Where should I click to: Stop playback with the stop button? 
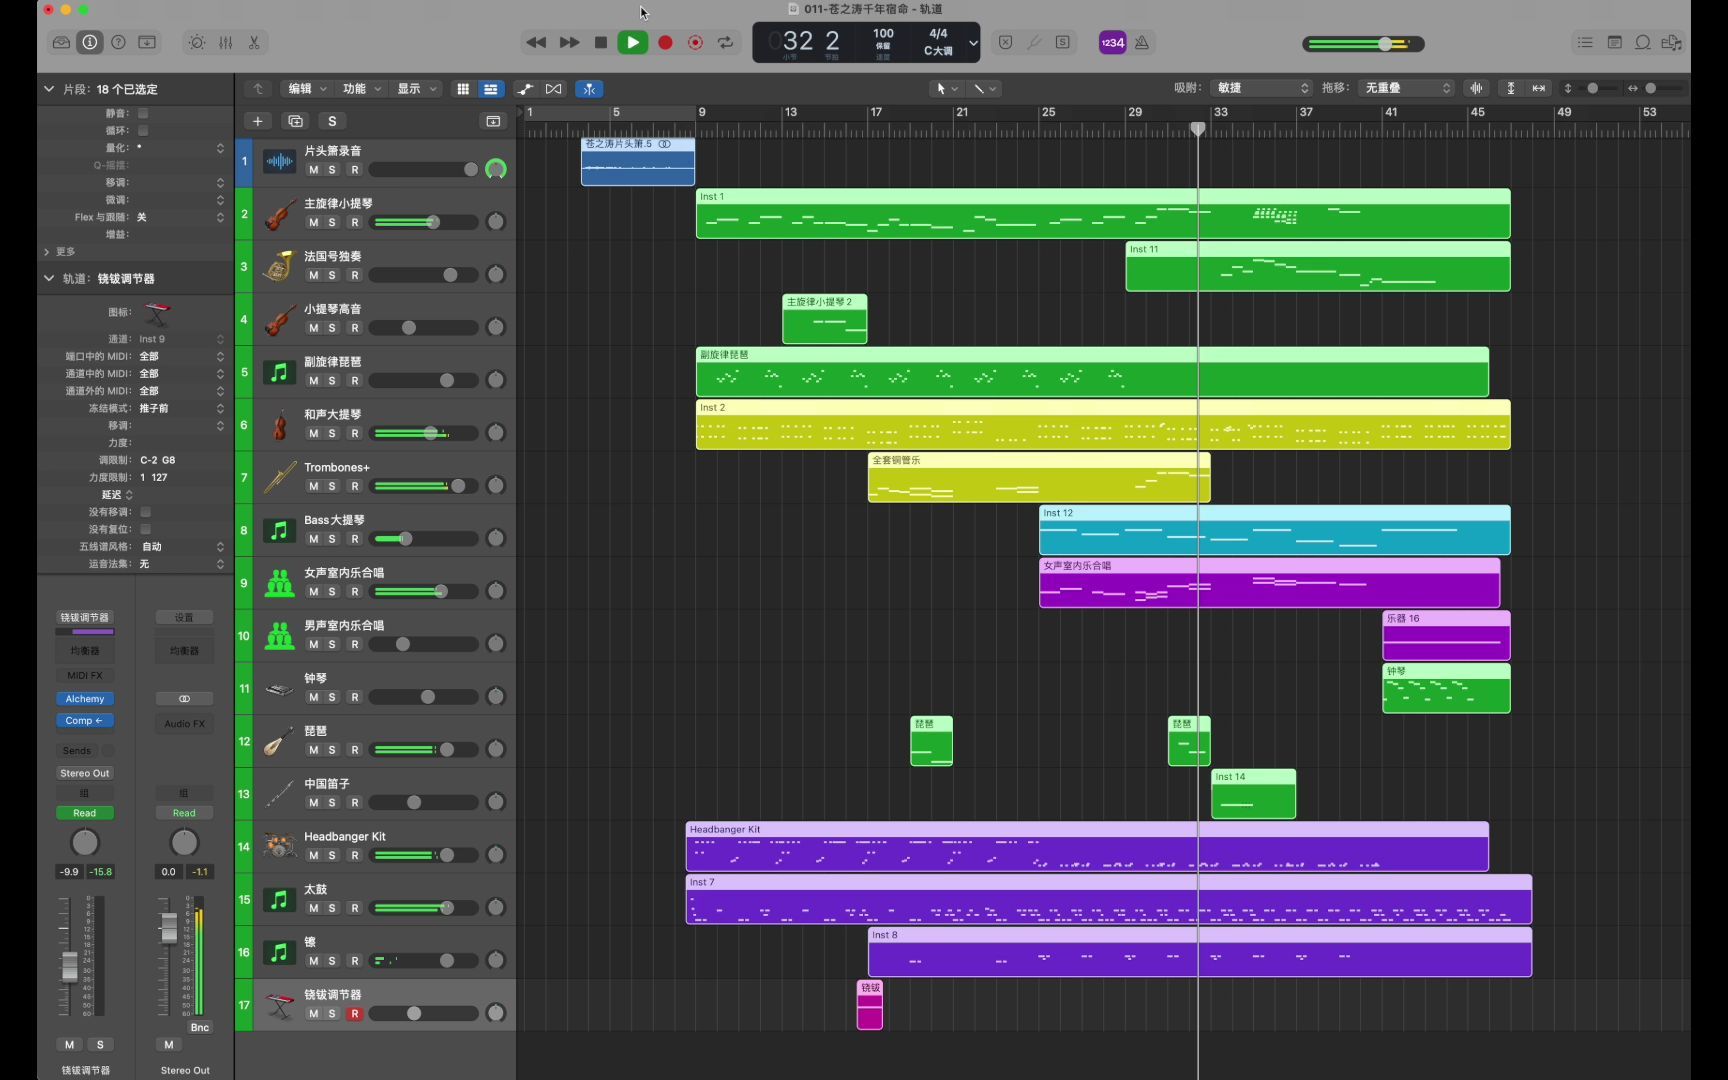click(601, 42)
